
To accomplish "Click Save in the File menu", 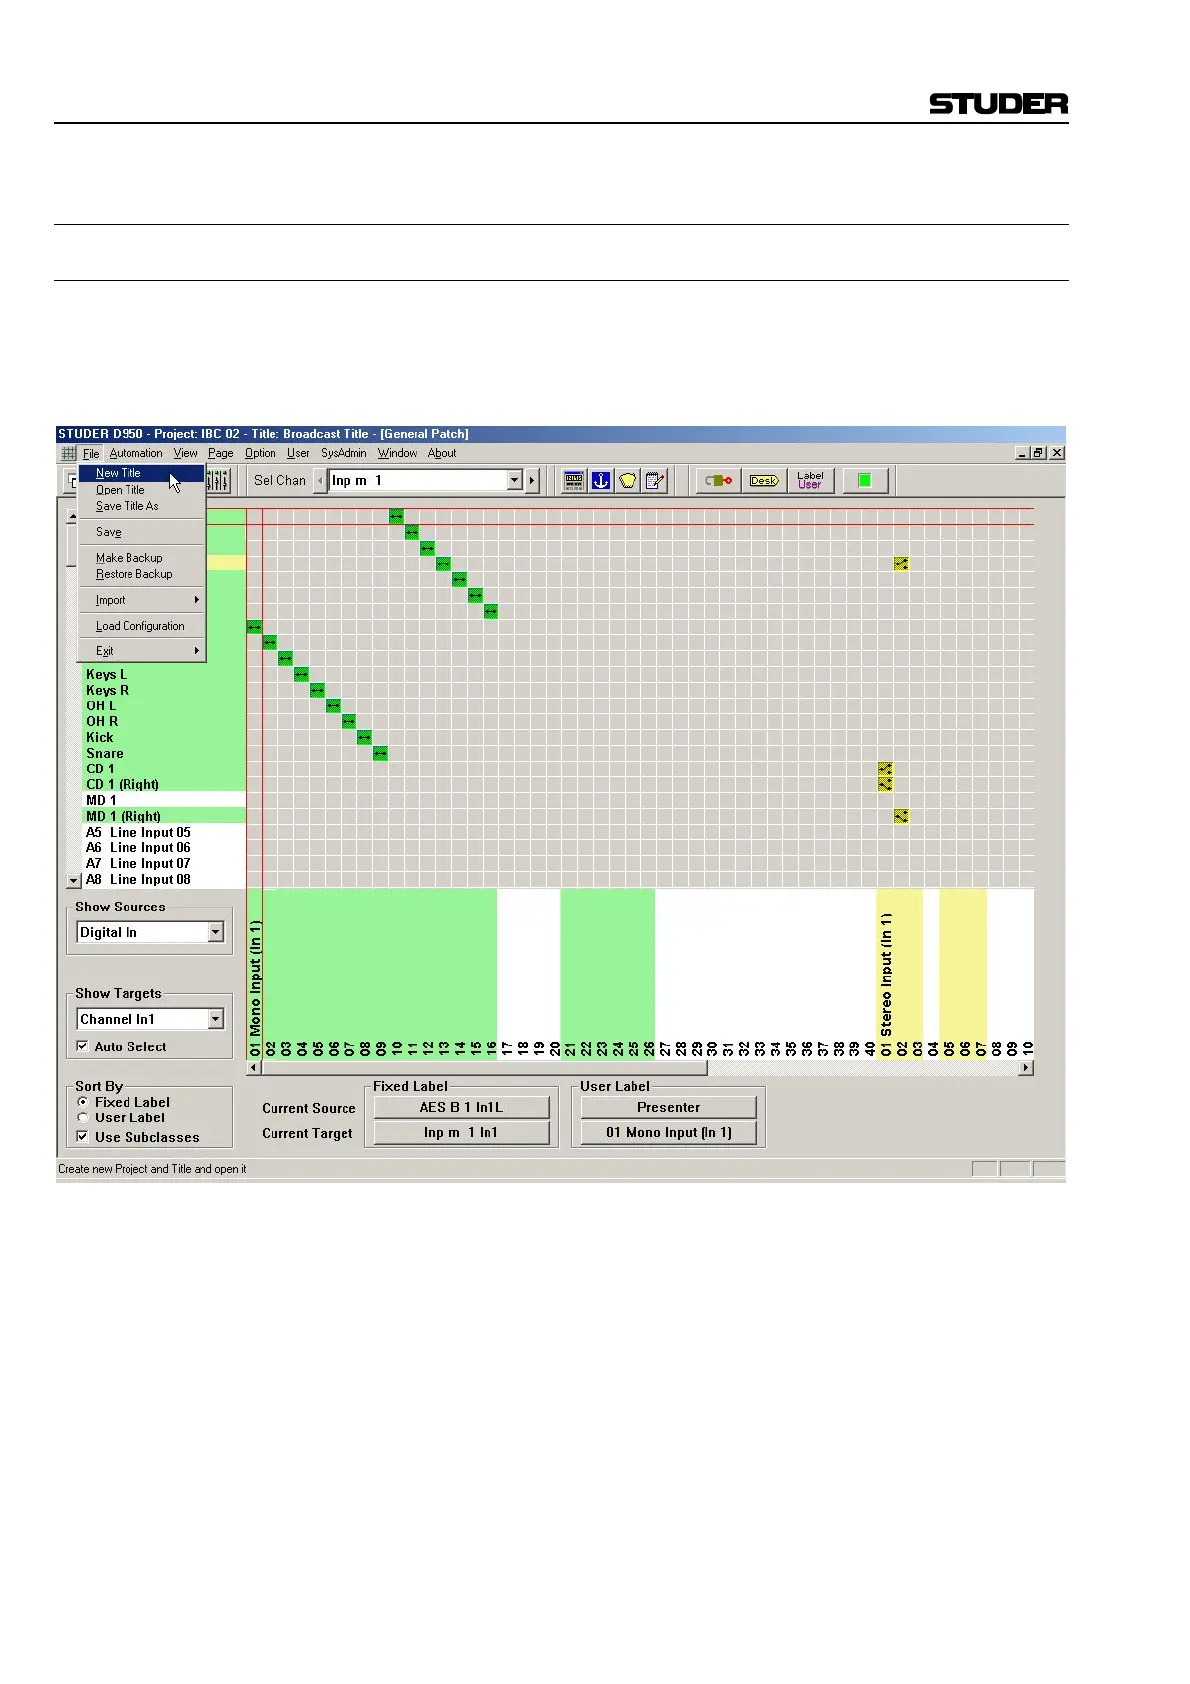I will point(142,532).
